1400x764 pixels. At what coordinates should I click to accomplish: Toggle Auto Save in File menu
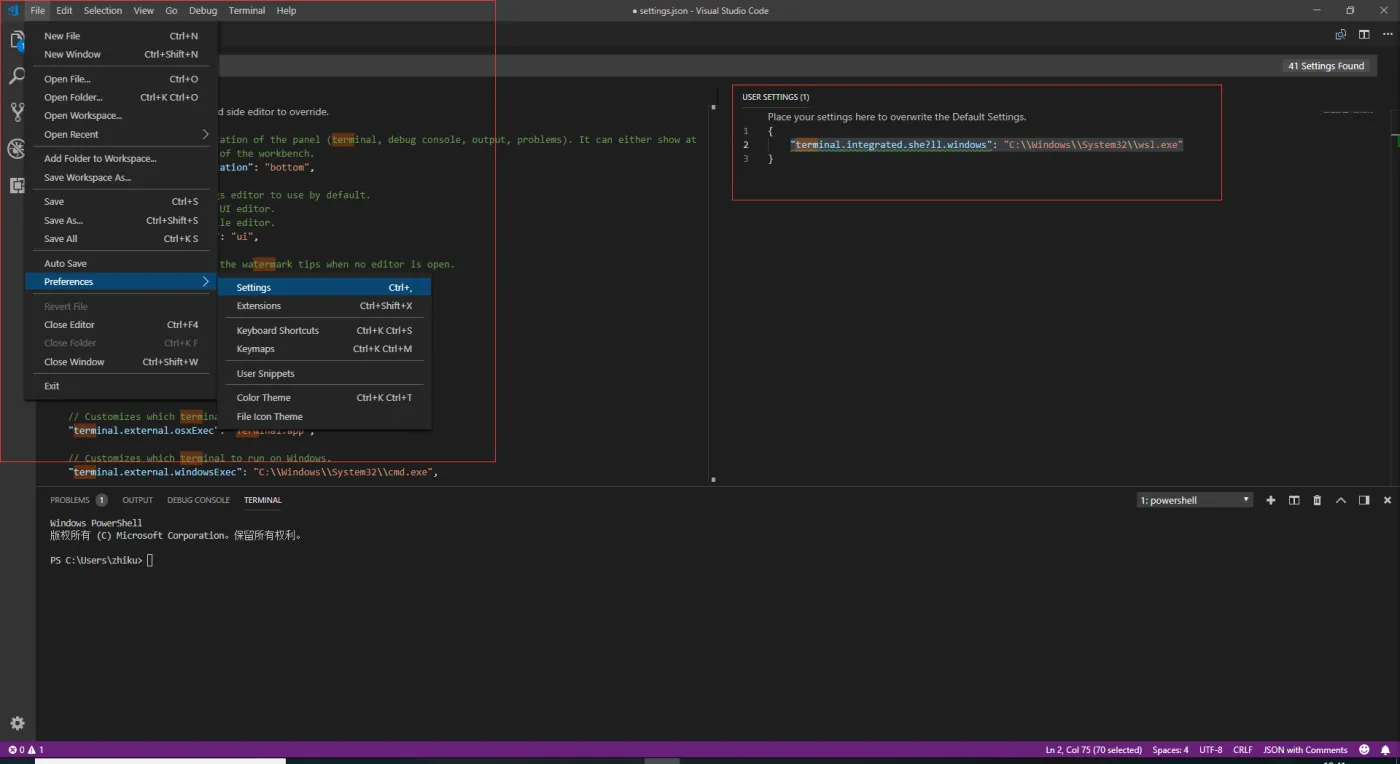pyautogui.click(x=66, y=263)
